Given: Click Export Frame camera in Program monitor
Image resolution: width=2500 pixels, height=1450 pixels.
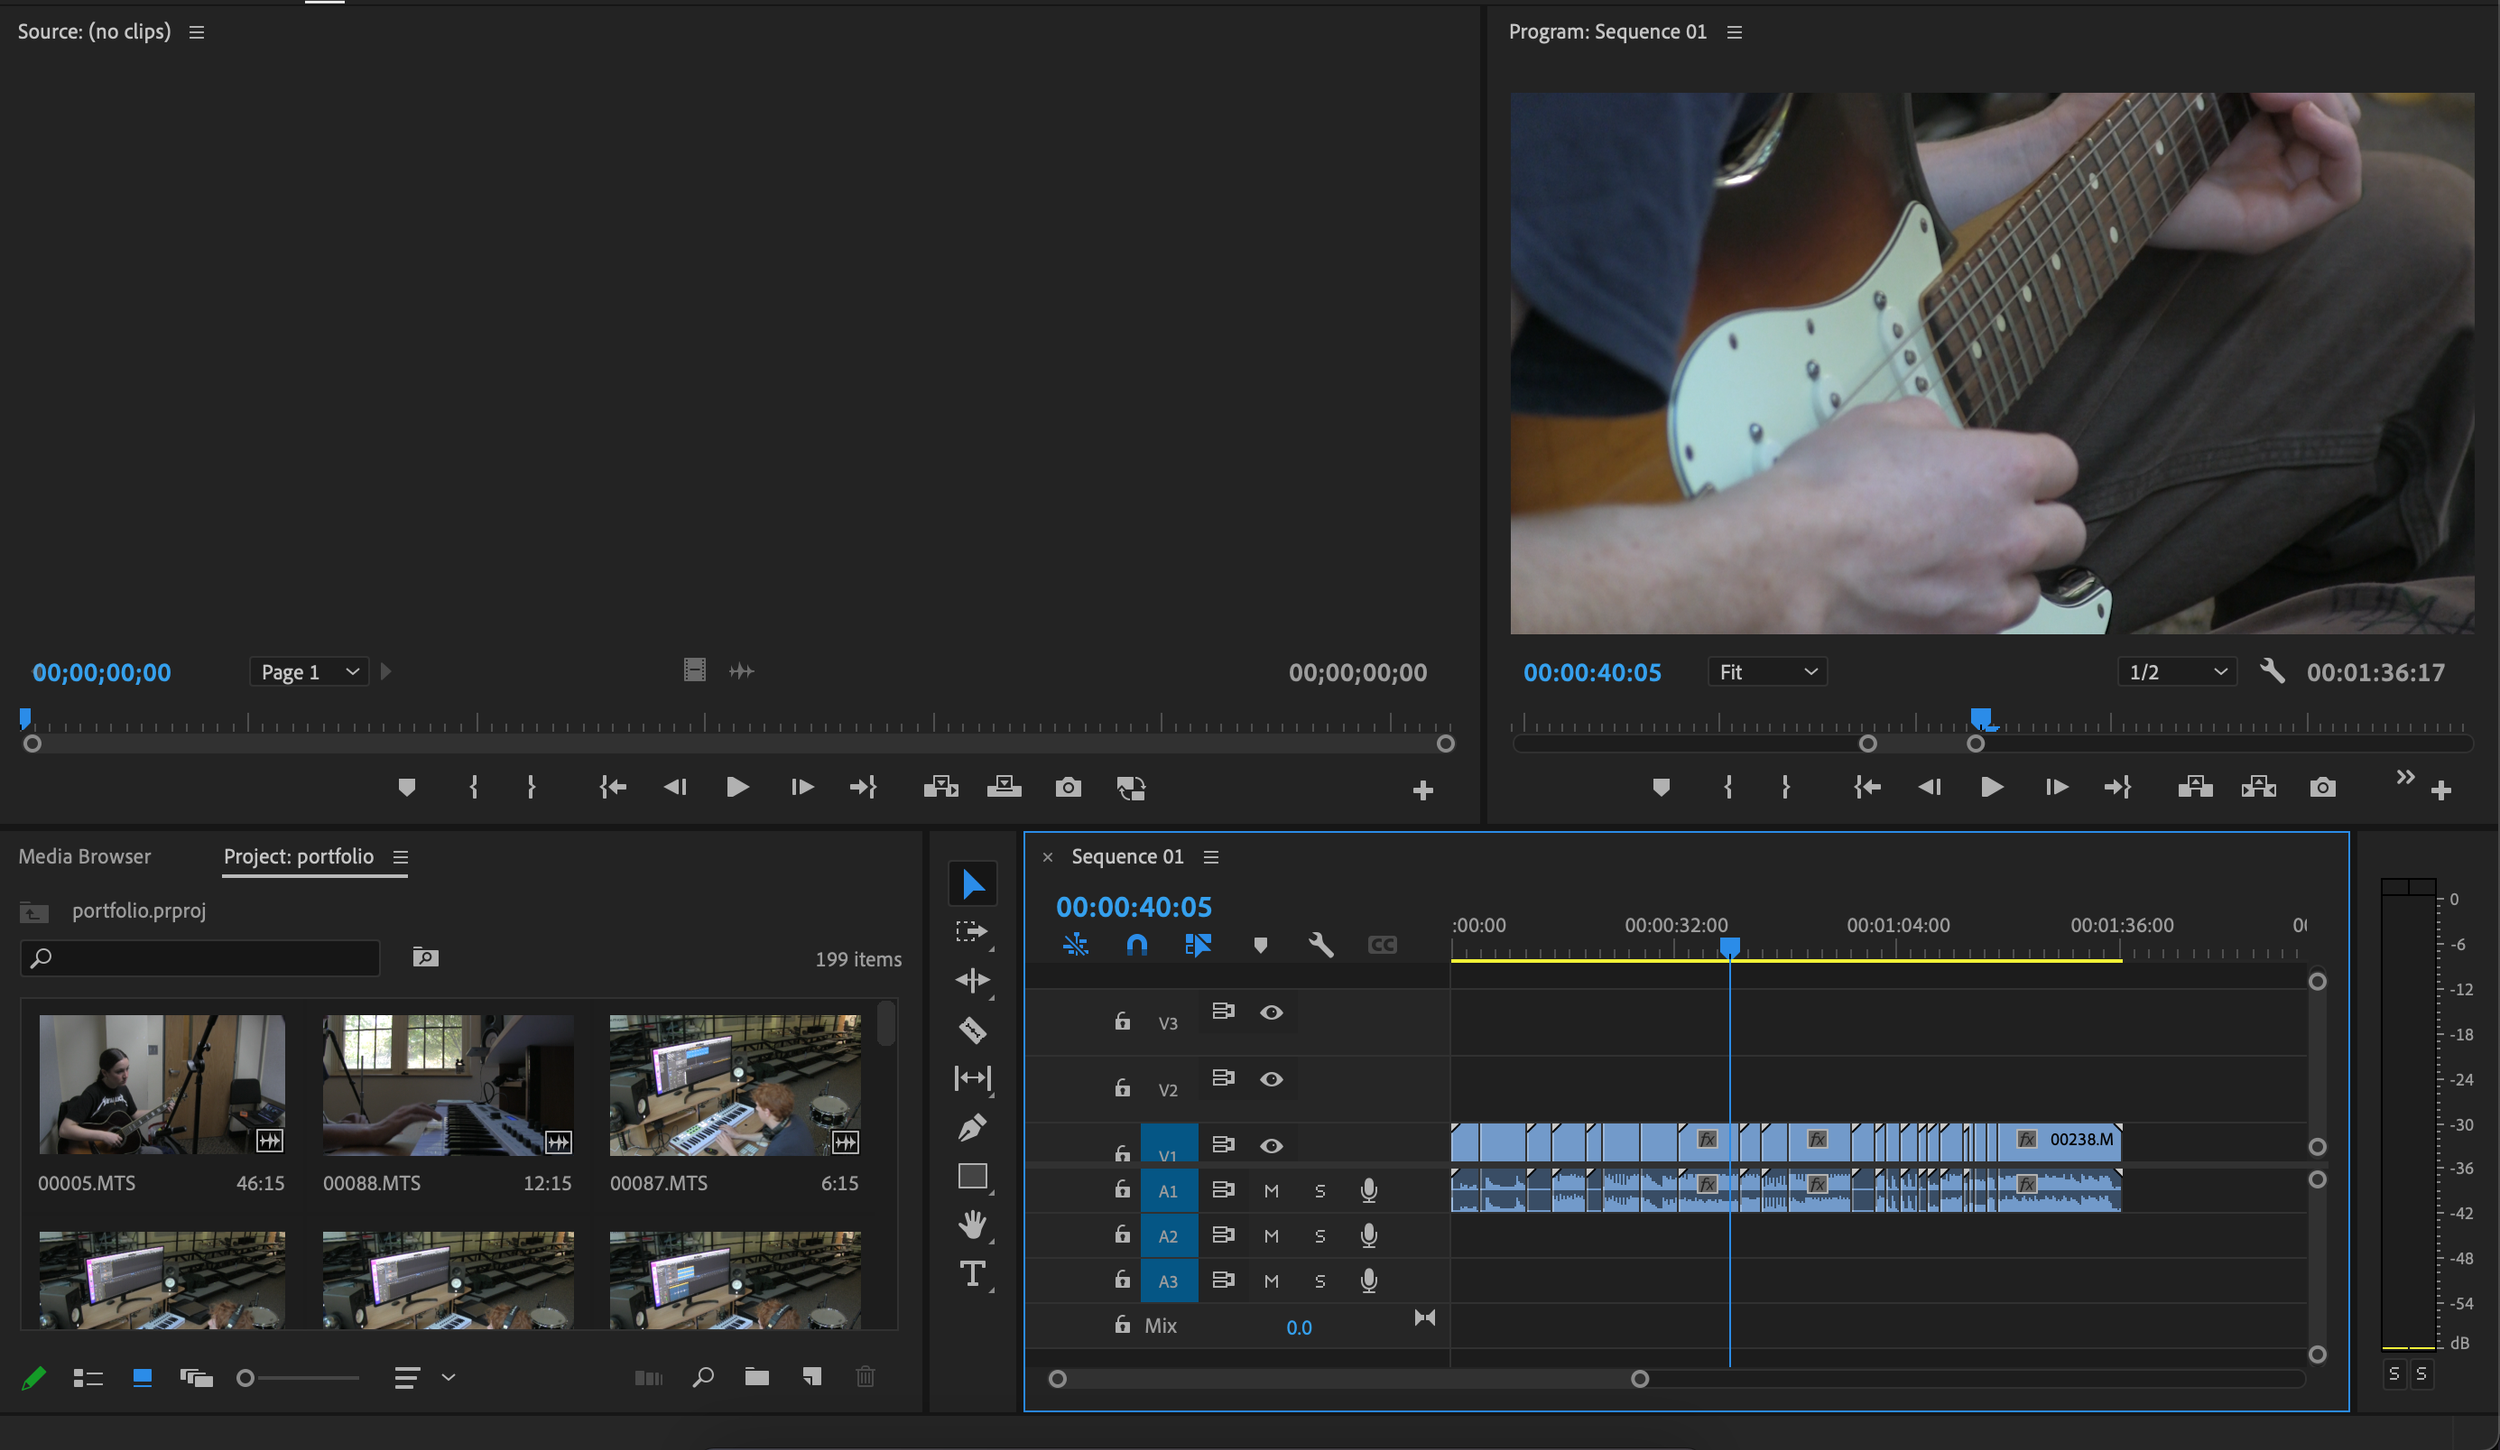Looking at the screenshot, I should pyautogui.click(x=2322, y=788).
